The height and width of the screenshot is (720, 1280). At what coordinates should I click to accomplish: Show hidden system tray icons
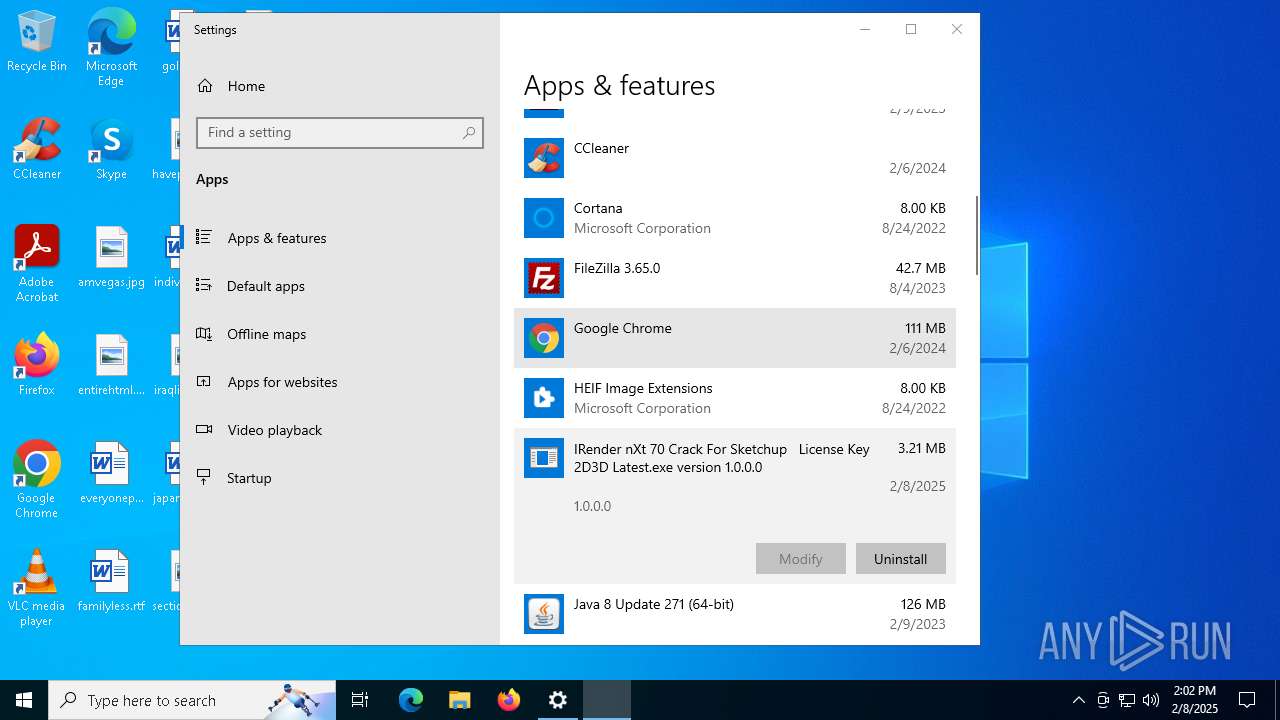tap(1078, 700)
